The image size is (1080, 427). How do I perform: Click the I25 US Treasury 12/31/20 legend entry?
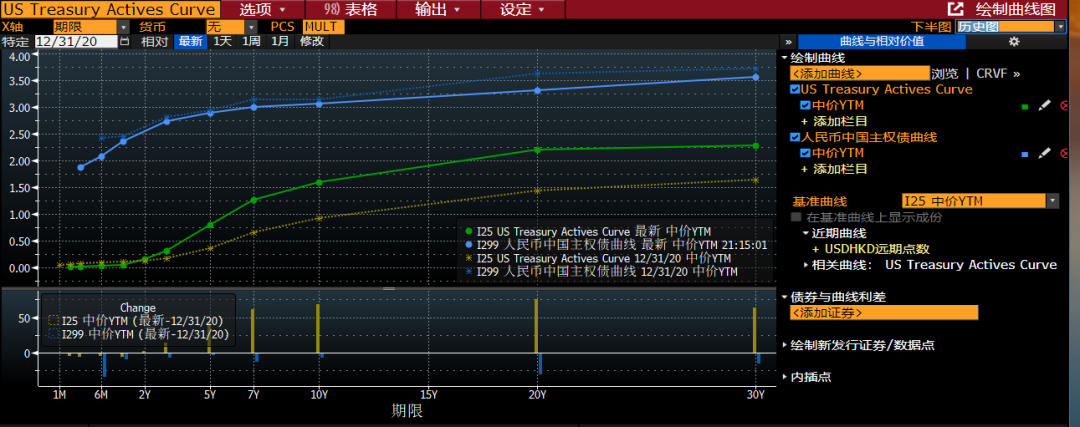click(x=598, y=258)
